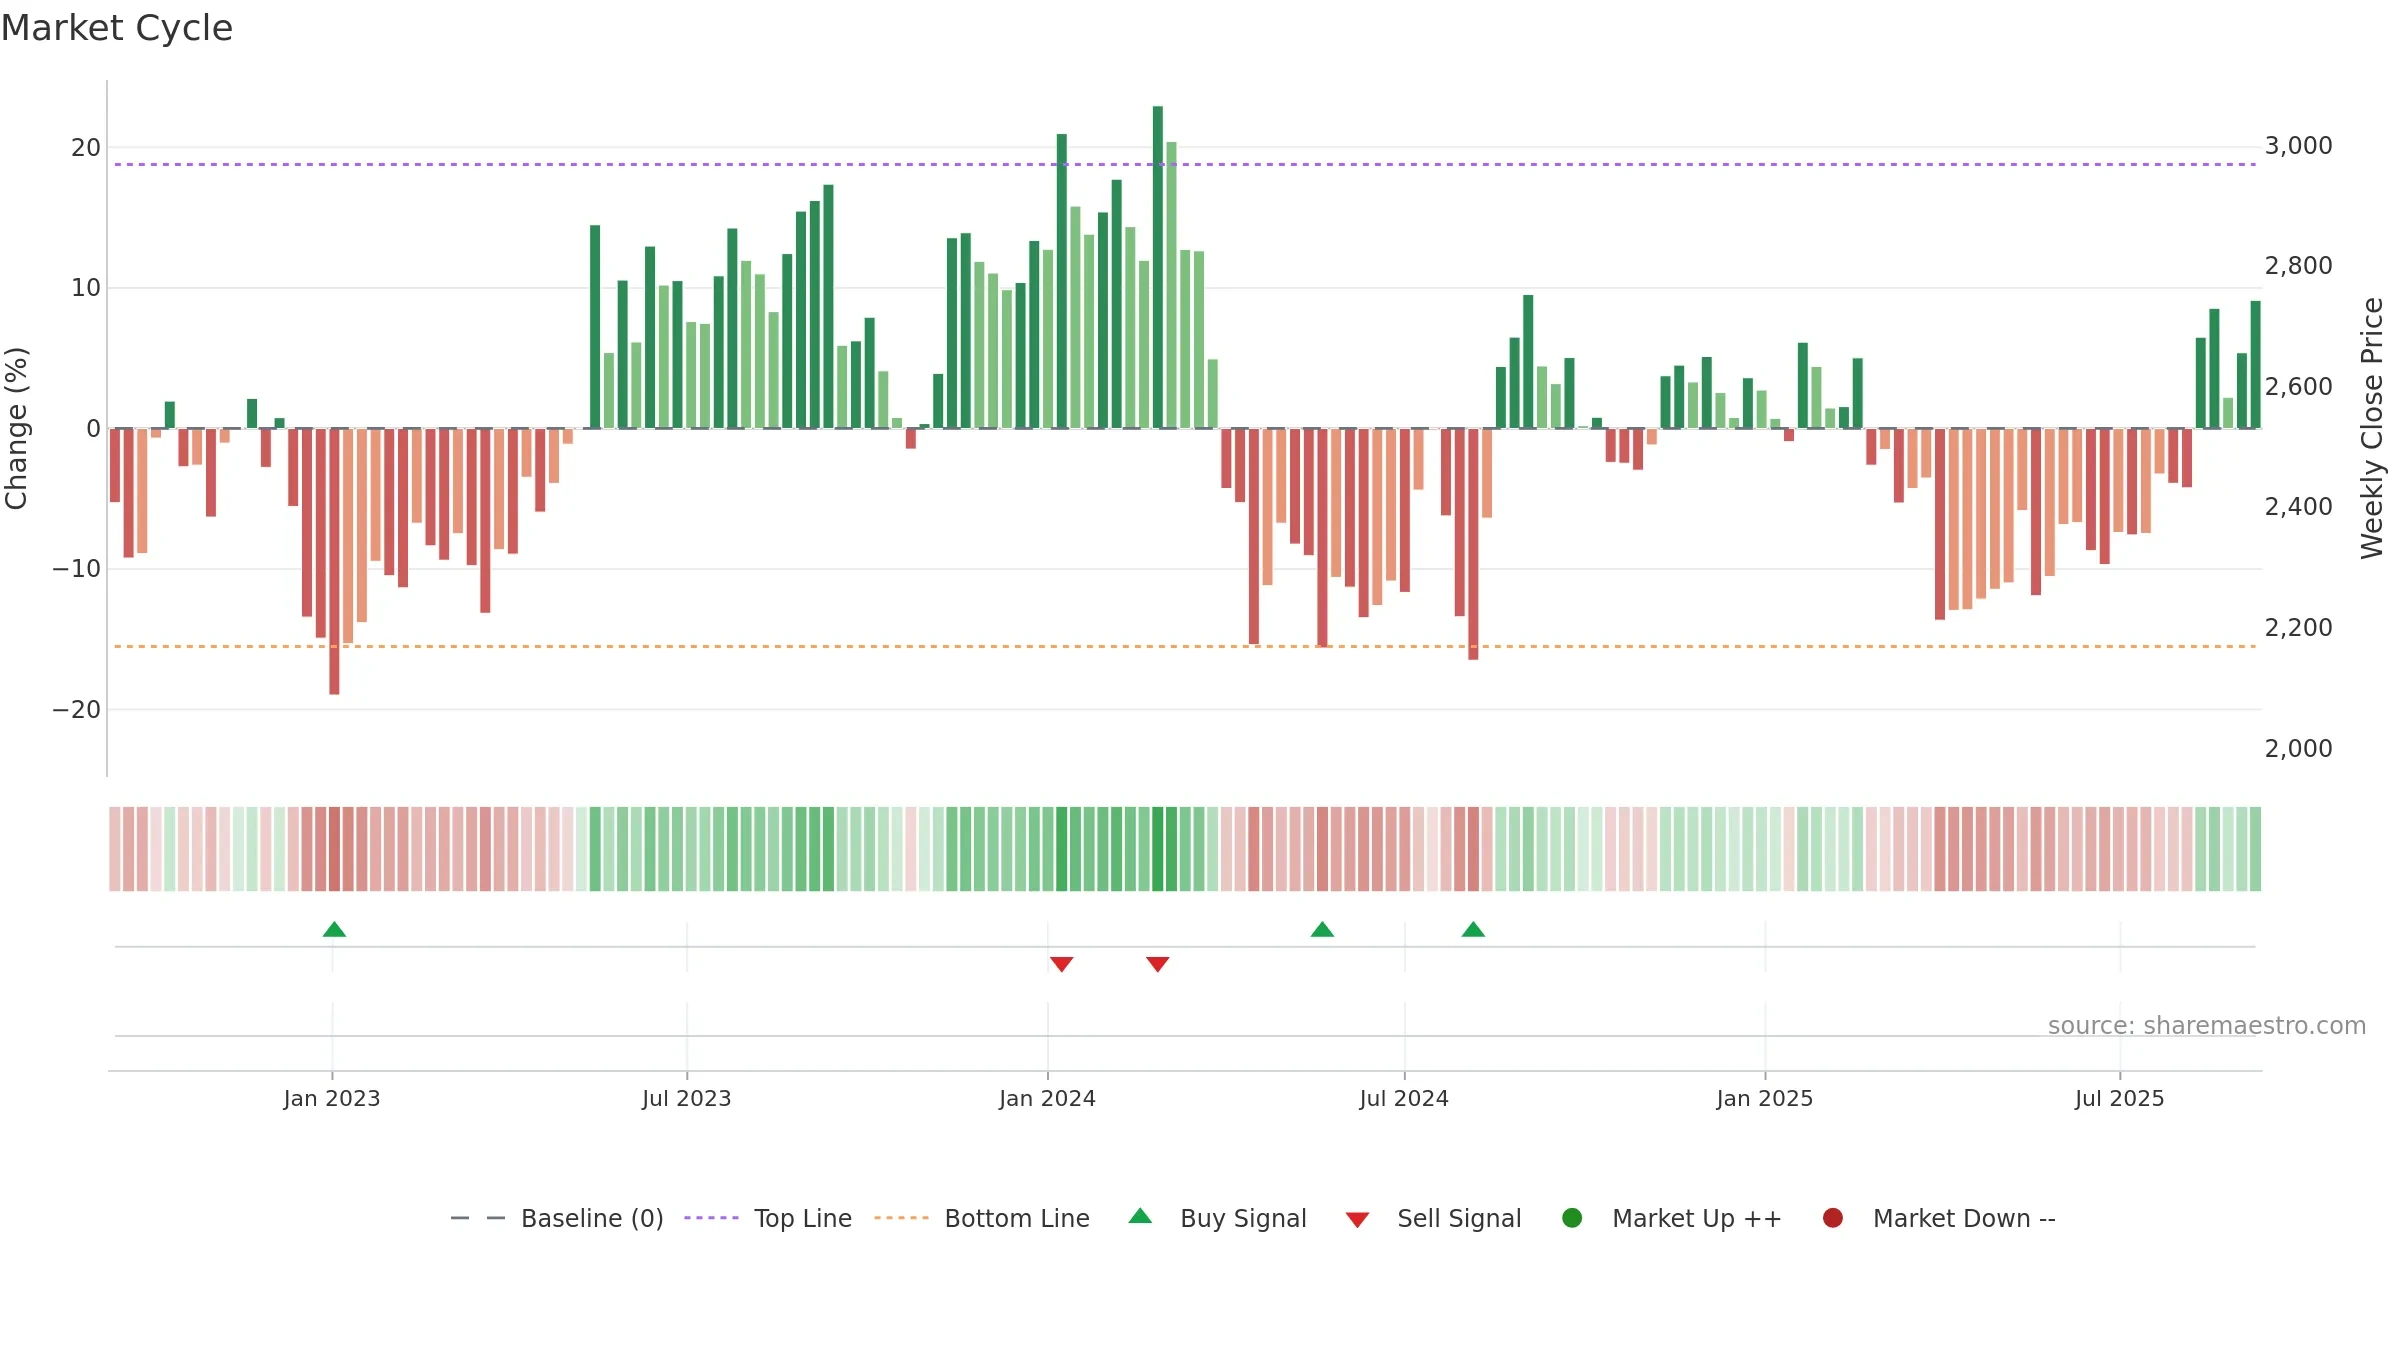The width and height of the screenshot is (2400, 1350).
Task: Click the Jan 2025 axis label
Action: coord(1765,1098)
